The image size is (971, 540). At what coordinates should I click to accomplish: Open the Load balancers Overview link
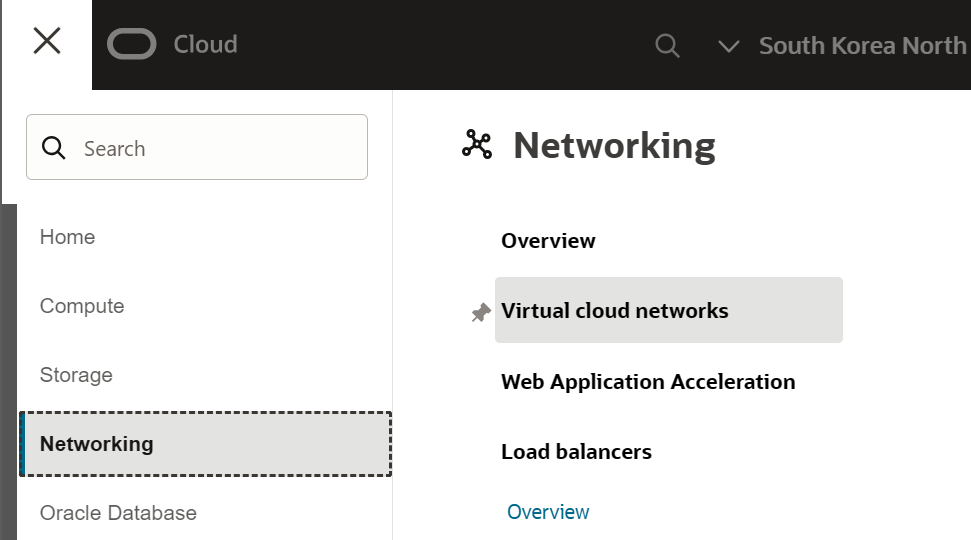pyautogui.click(x=548, y=512)
